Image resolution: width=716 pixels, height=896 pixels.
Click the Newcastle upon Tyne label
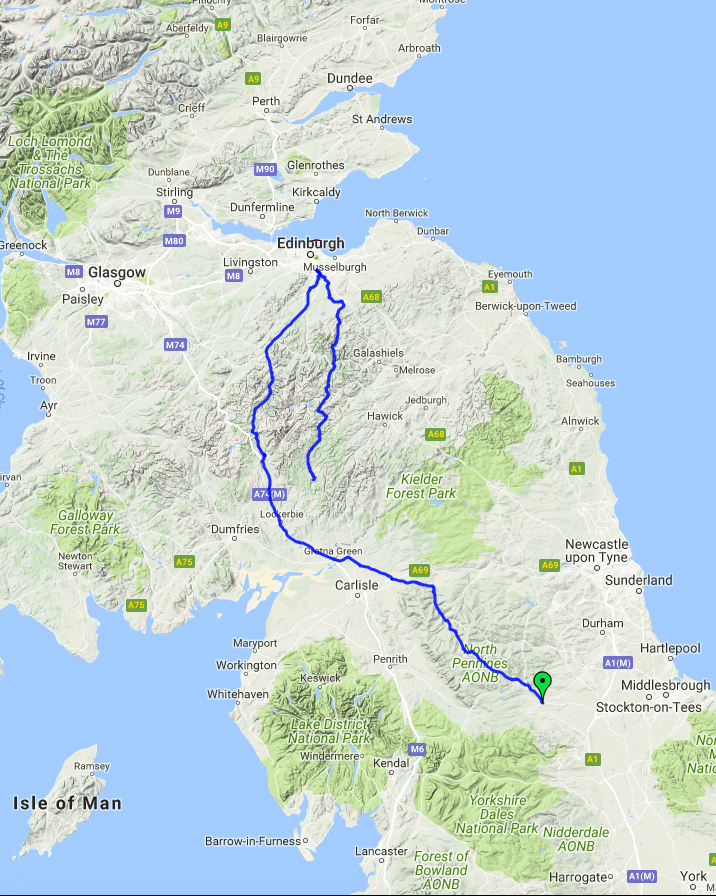[597, 551]
